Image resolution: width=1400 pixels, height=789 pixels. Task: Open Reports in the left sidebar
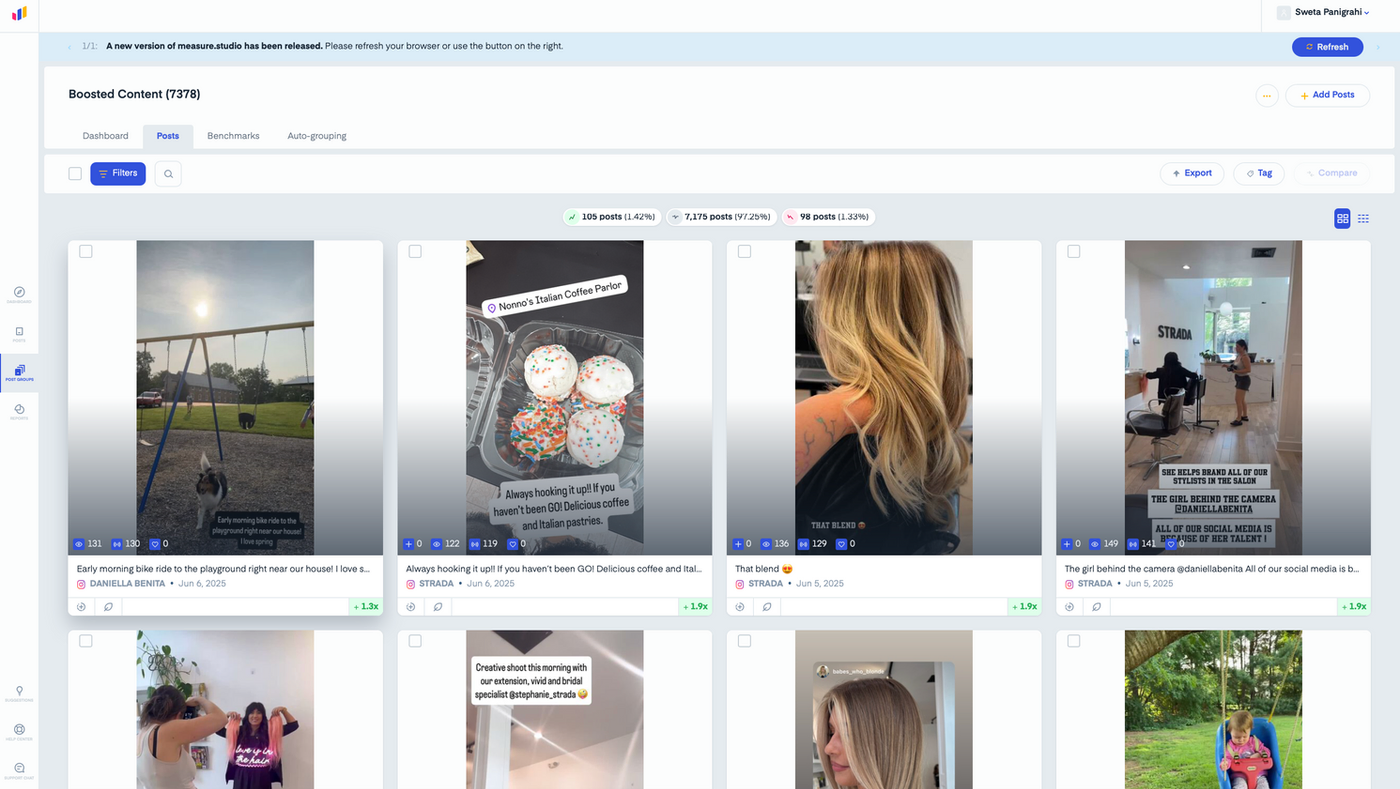tap(19, 412)
